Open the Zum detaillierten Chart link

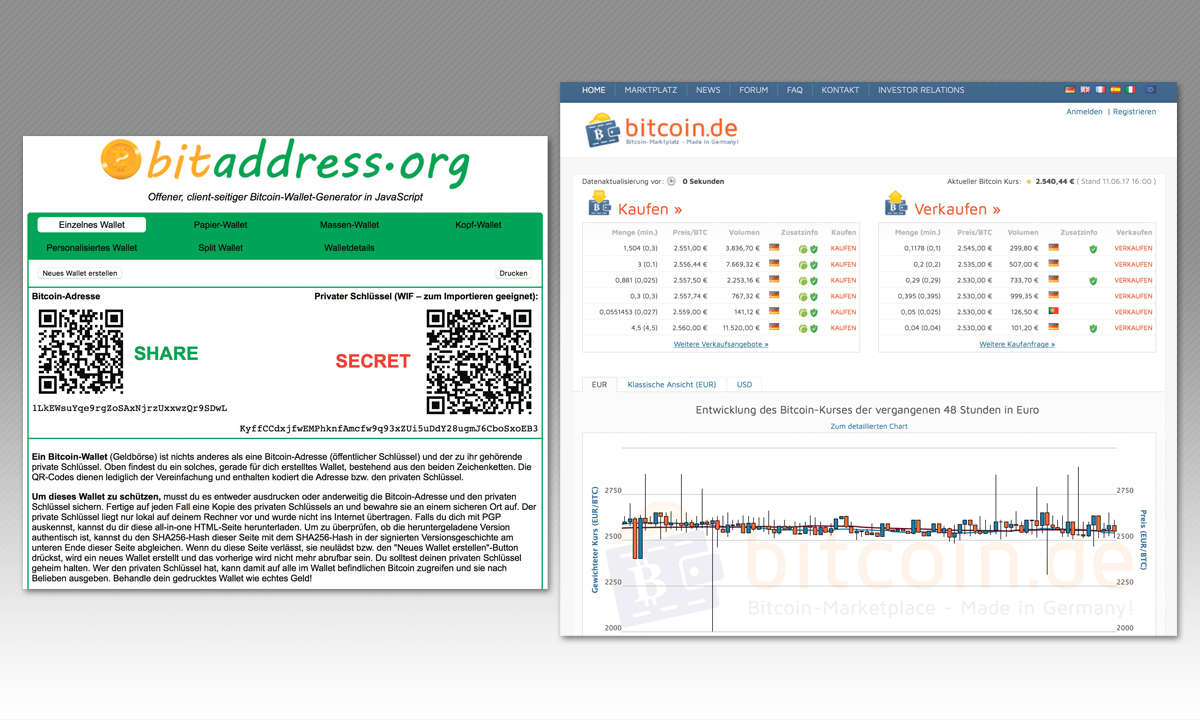click(869, 427)
